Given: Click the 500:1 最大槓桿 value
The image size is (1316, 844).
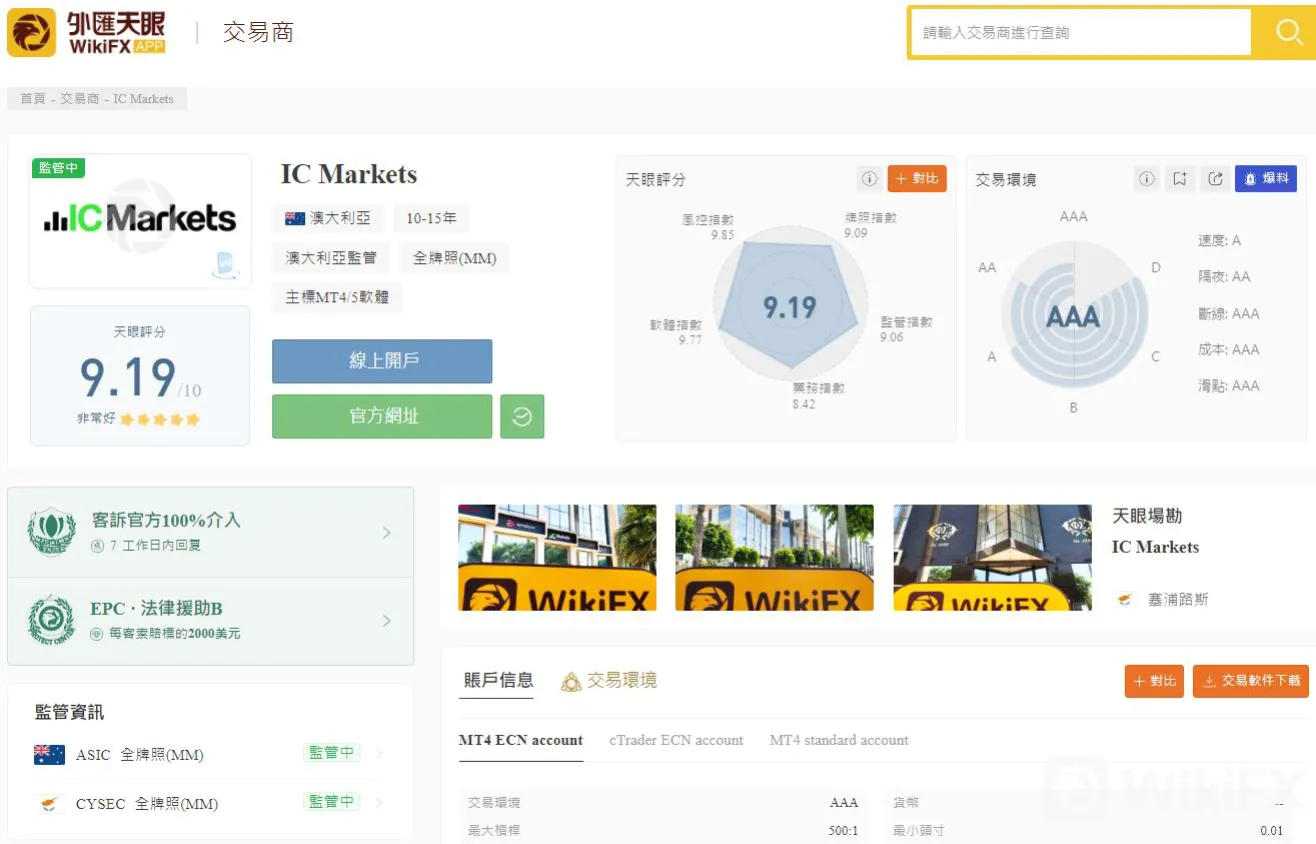Looking at the screenshot, I should click(x=843, y=831).
